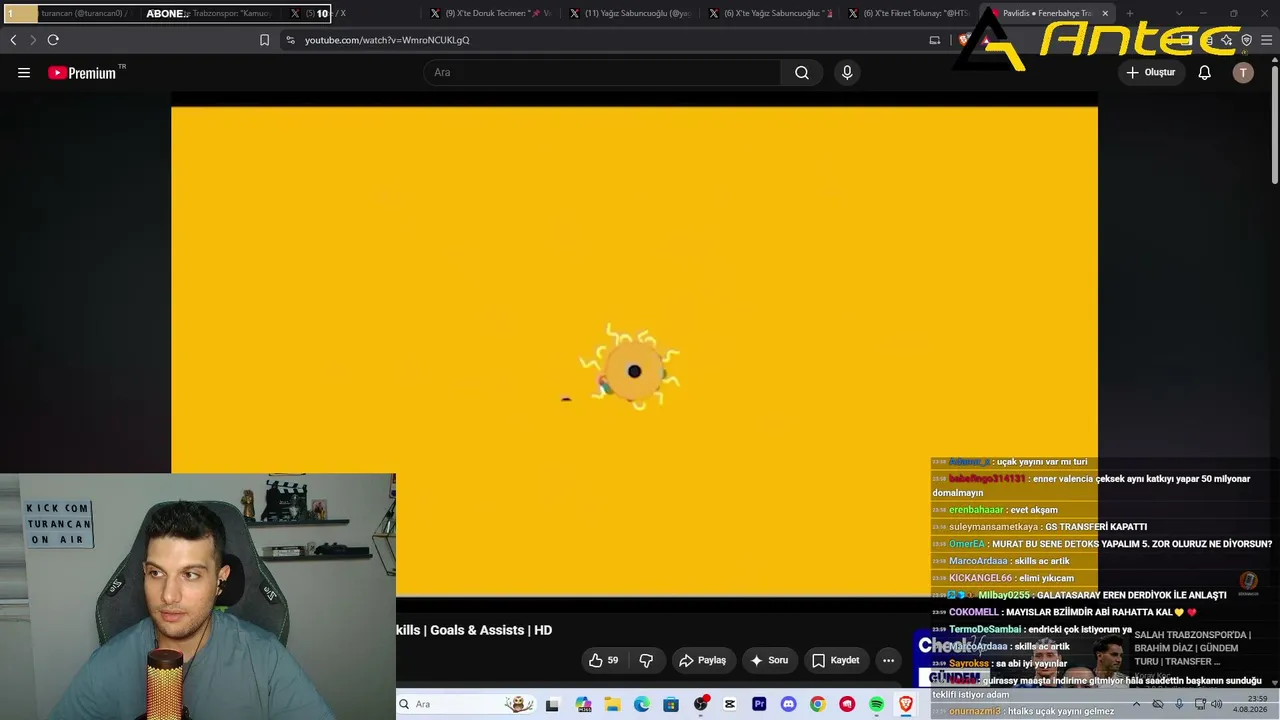
Task: Click the Oluştur create button
Action: [x=1151, y=73]
